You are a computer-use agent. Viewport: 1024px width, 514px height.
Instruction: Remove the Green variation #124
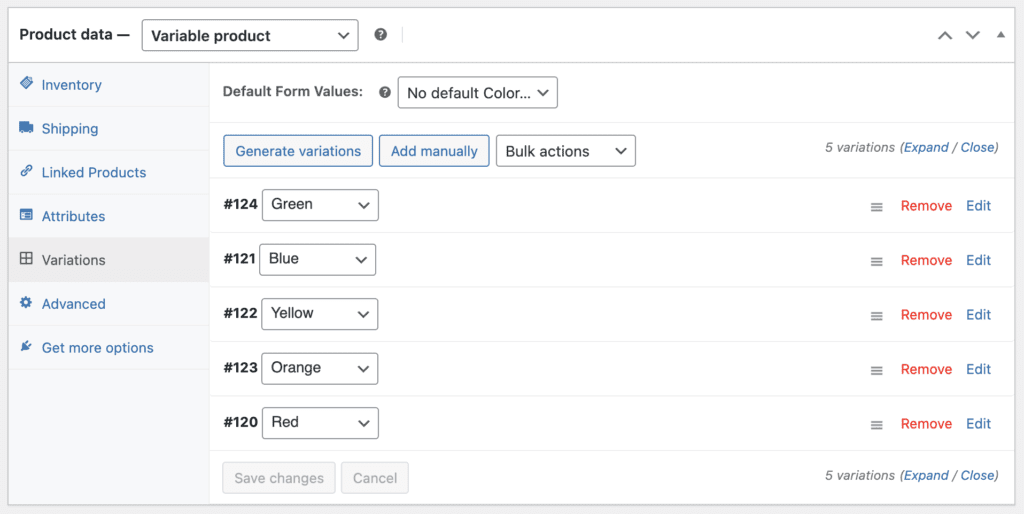point(926,206)
